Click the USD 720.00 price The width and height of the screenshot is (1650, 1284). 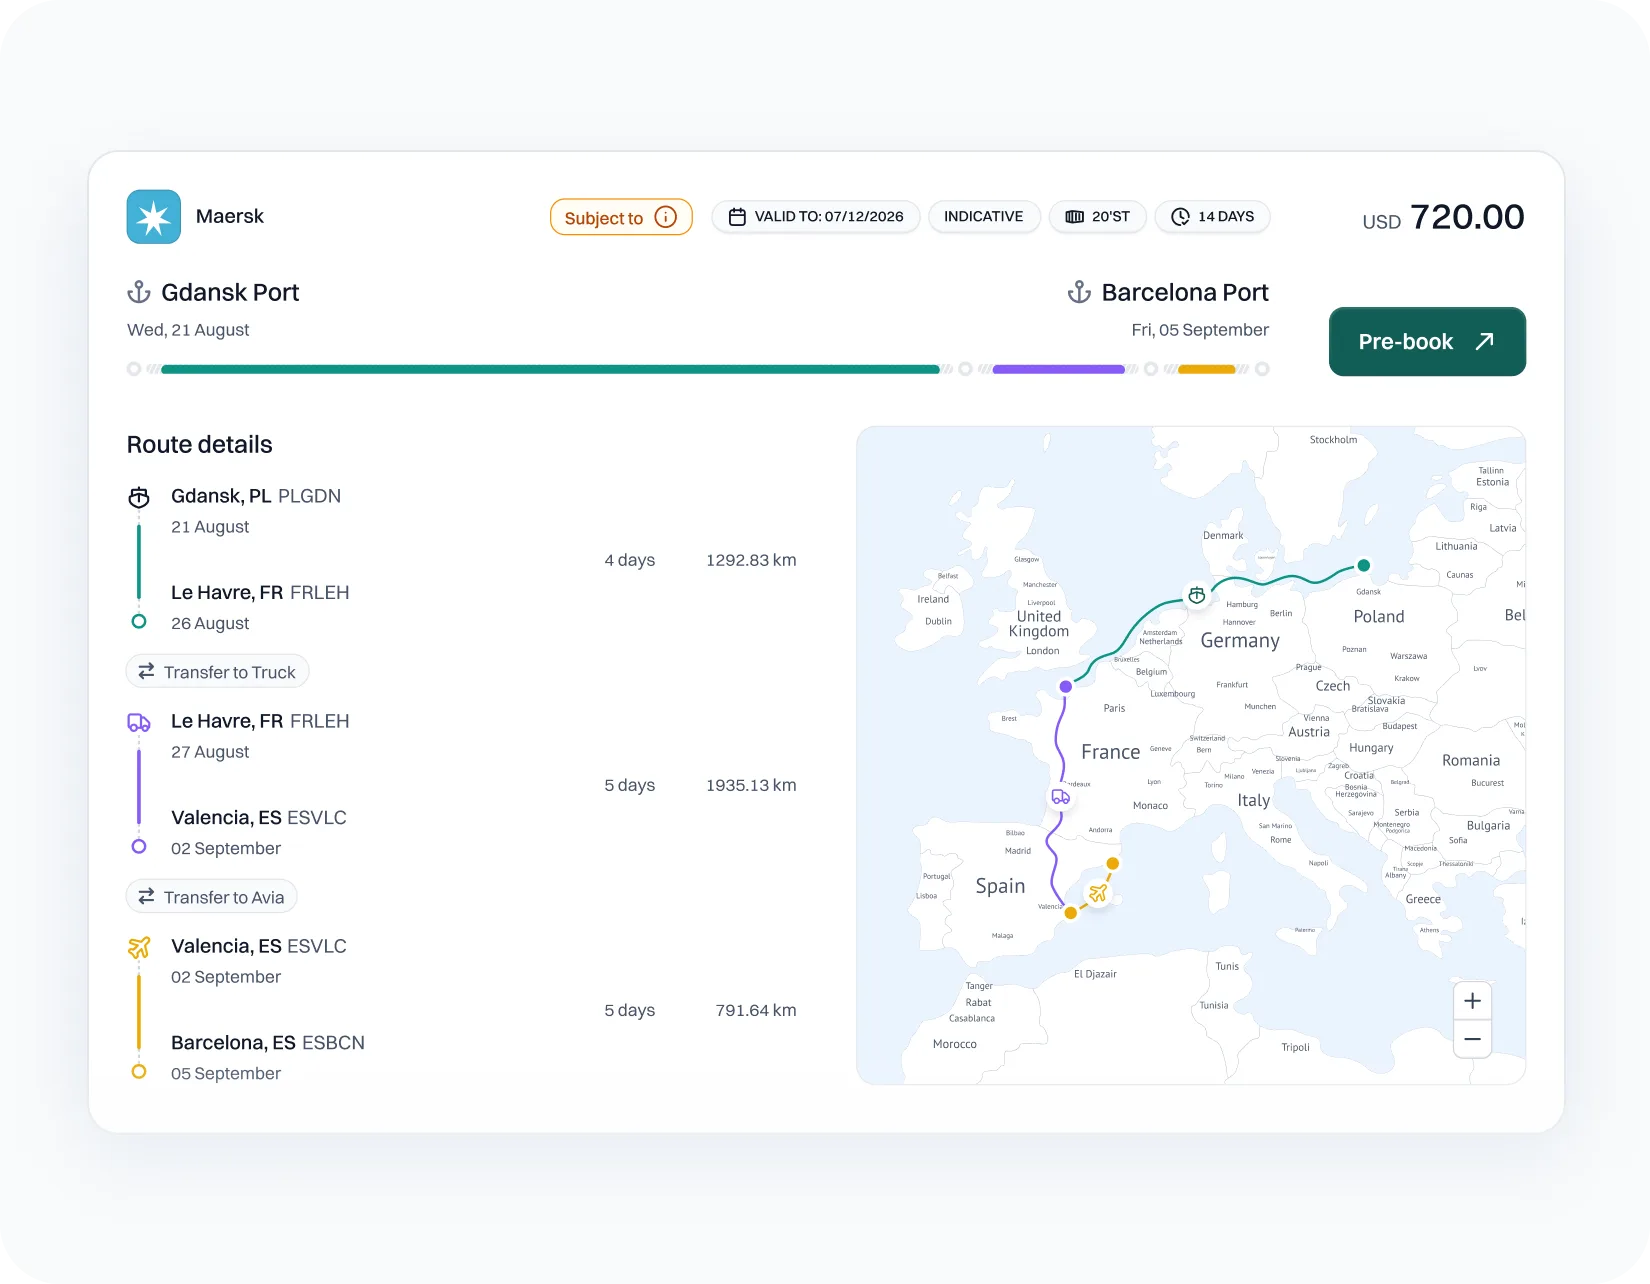click(1443, 217)
